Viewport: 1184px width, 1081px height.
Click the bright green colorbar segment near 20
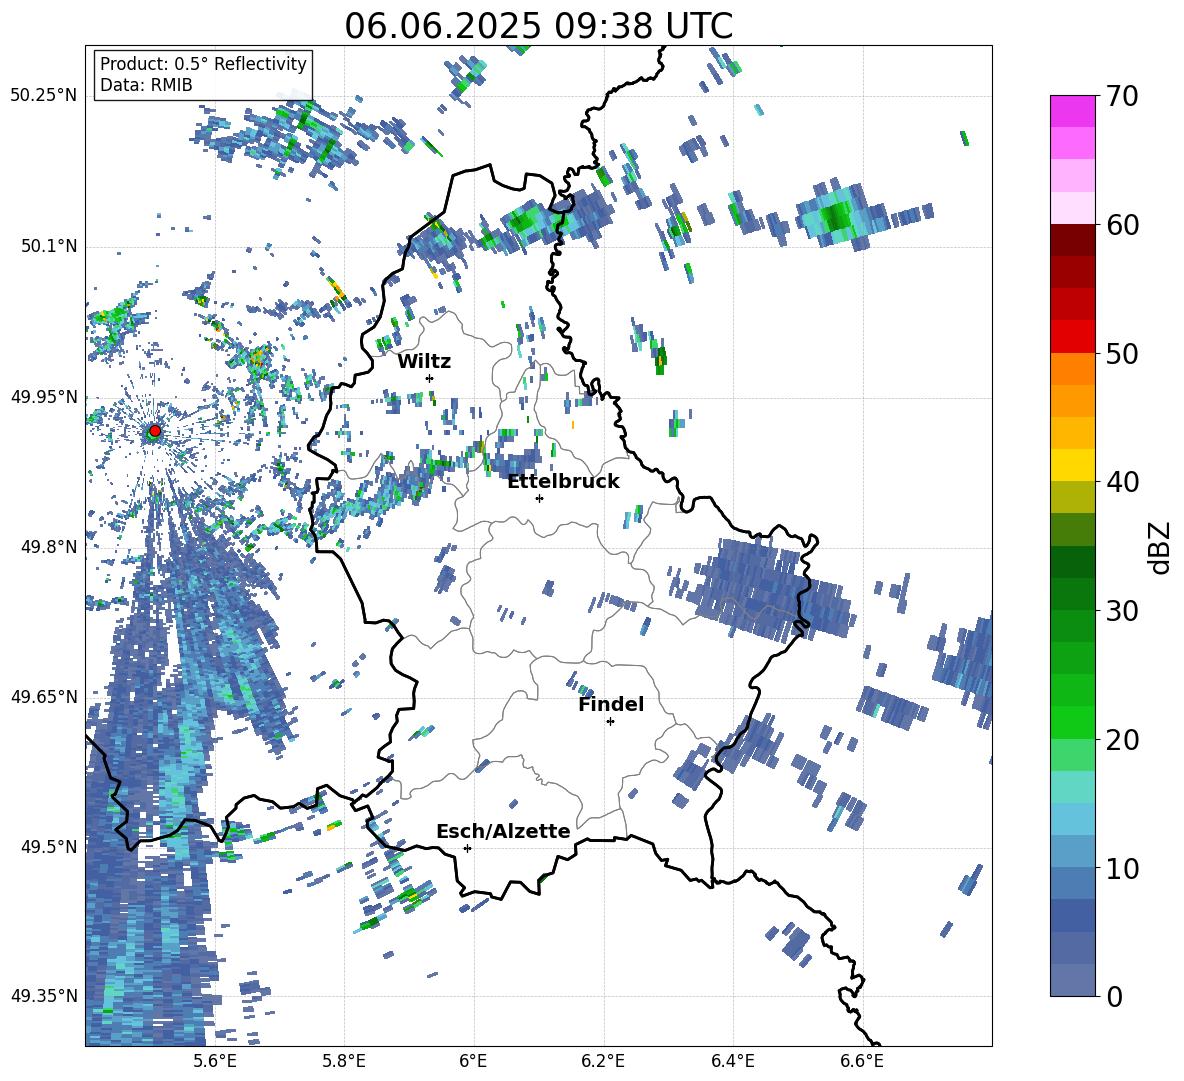[x=1073, y=722]
